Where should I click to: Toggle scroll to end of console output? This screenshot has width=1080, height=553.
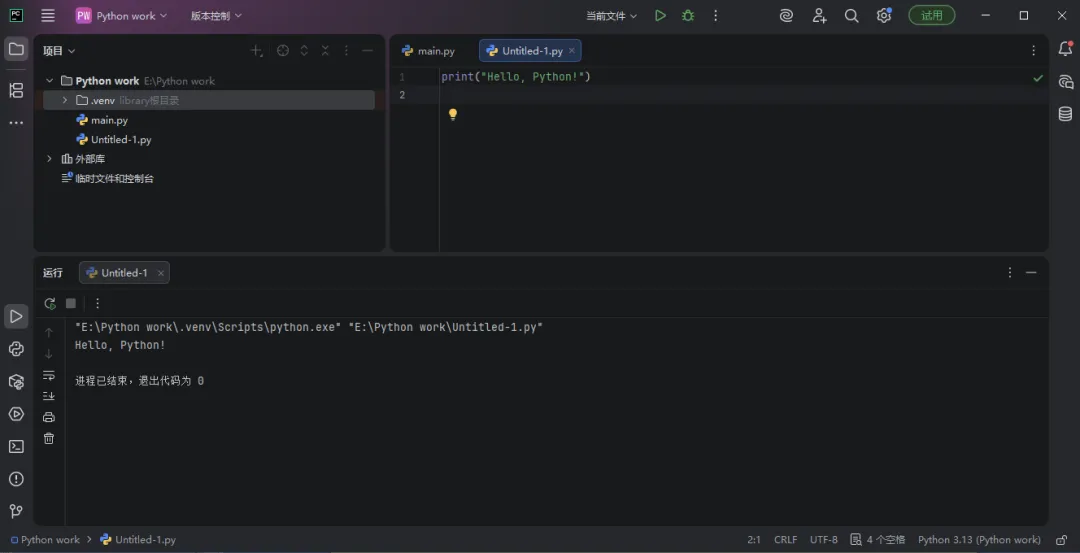tap(49, 396)
